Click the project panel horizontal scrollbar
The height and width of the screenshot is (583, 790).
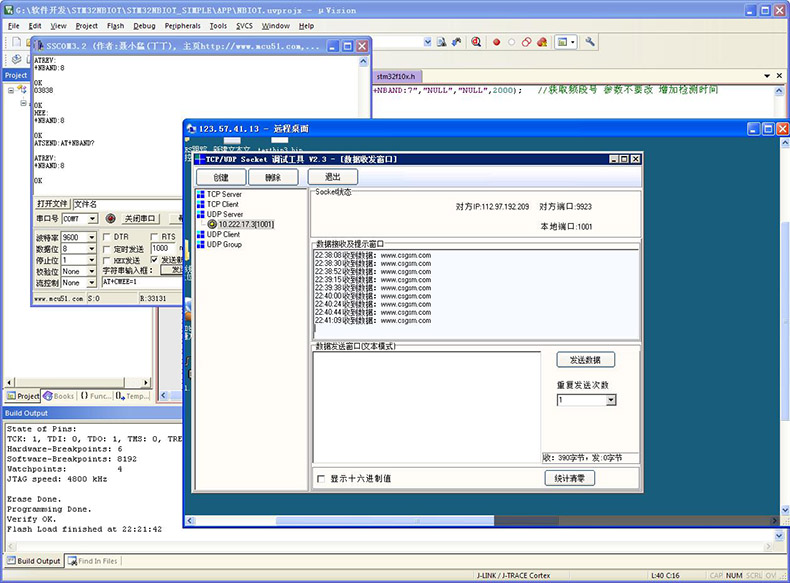[78, 382]
